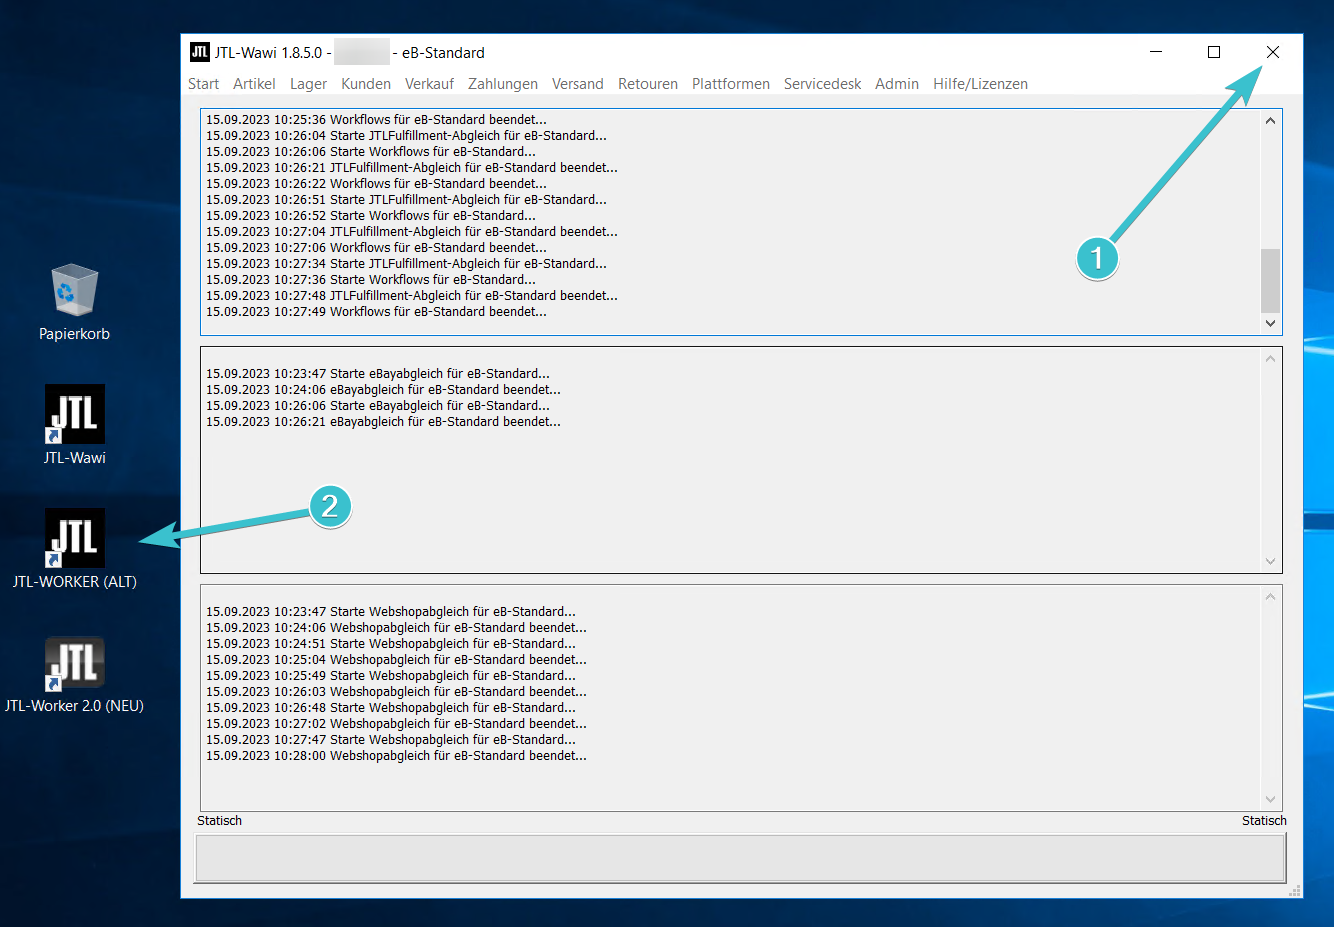Select log line '10:24:06 eBayabgleich für eB-Standard beendet'
The height and width of the screenshot is (927, 1334).
coord(383,390)
